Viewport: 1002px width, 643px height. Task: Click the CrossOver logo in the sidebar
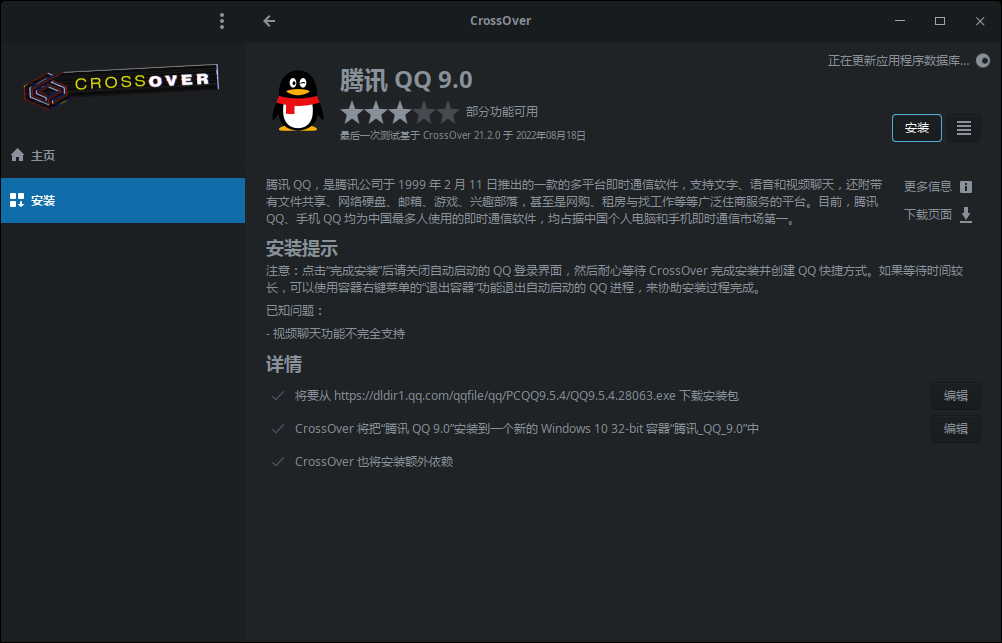point(122,87)
